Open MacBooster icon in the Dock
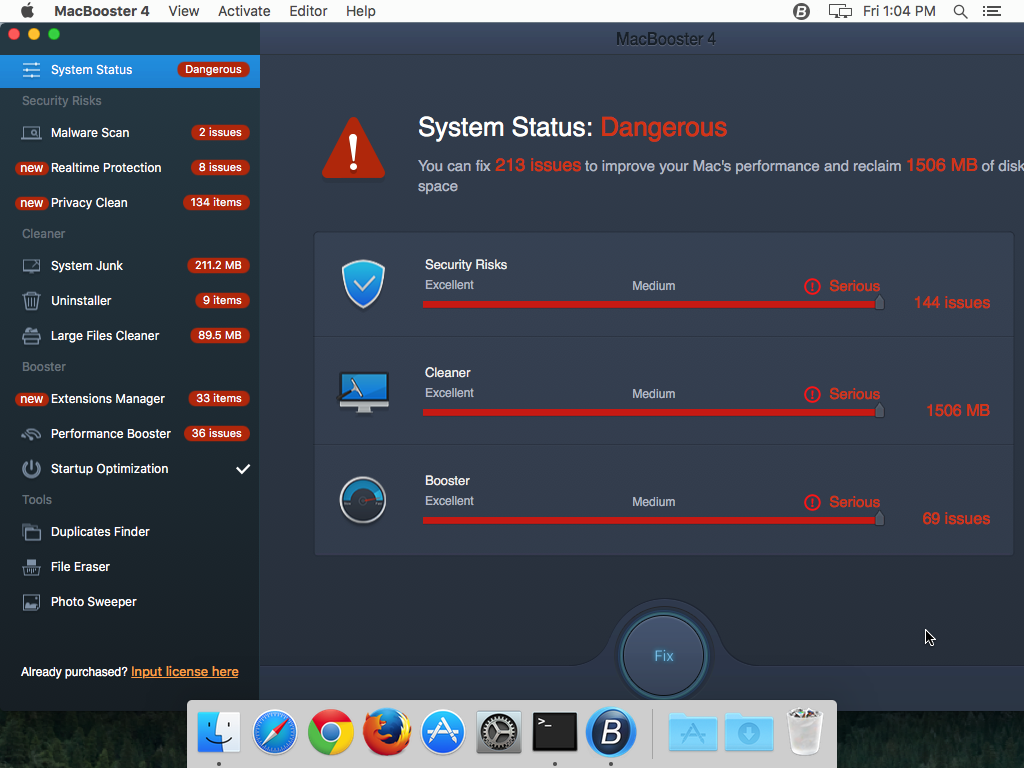Image resolution: width=1024 pixels, height=768 pixels. tap(611, 732)
